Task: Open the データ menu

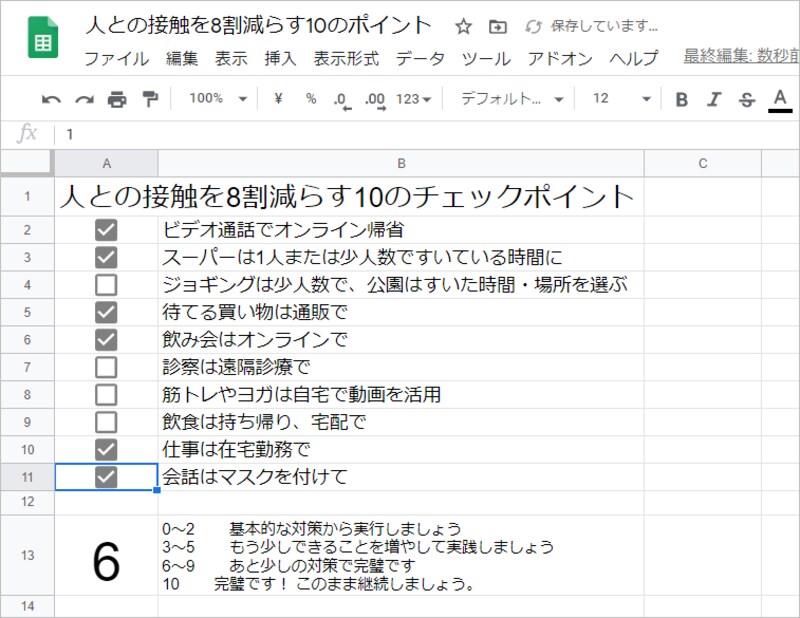Action: [420, 59]
